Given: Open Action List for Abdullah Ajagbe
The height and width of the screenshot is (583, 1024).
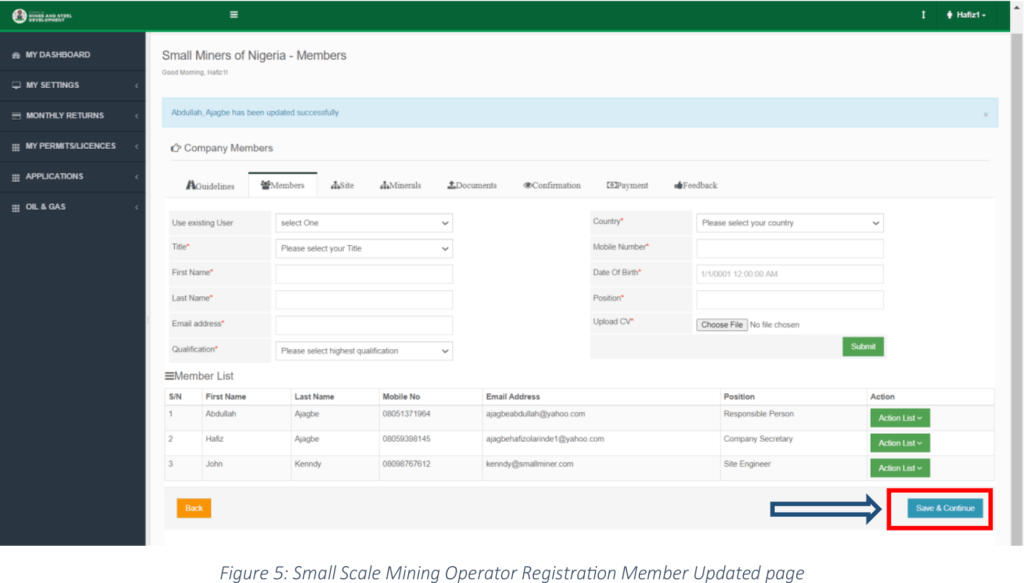Looking at the screenshot, I should click(899, 418).
